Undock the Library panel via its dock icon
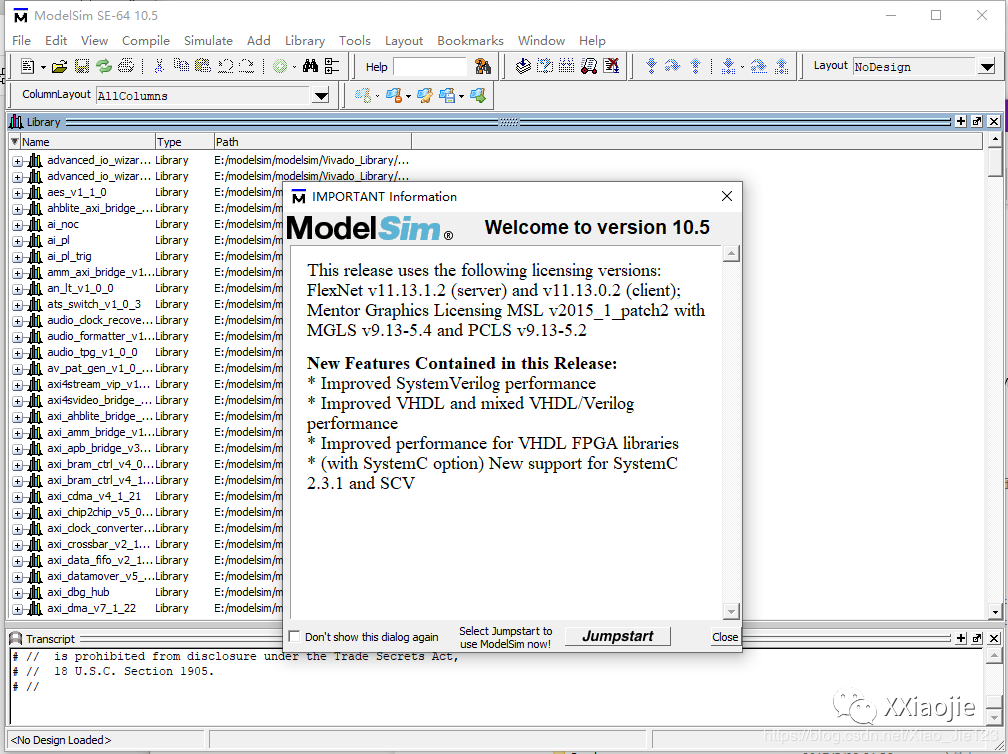This screenshot has height=754, width=1008. click(x=977, y=121)
